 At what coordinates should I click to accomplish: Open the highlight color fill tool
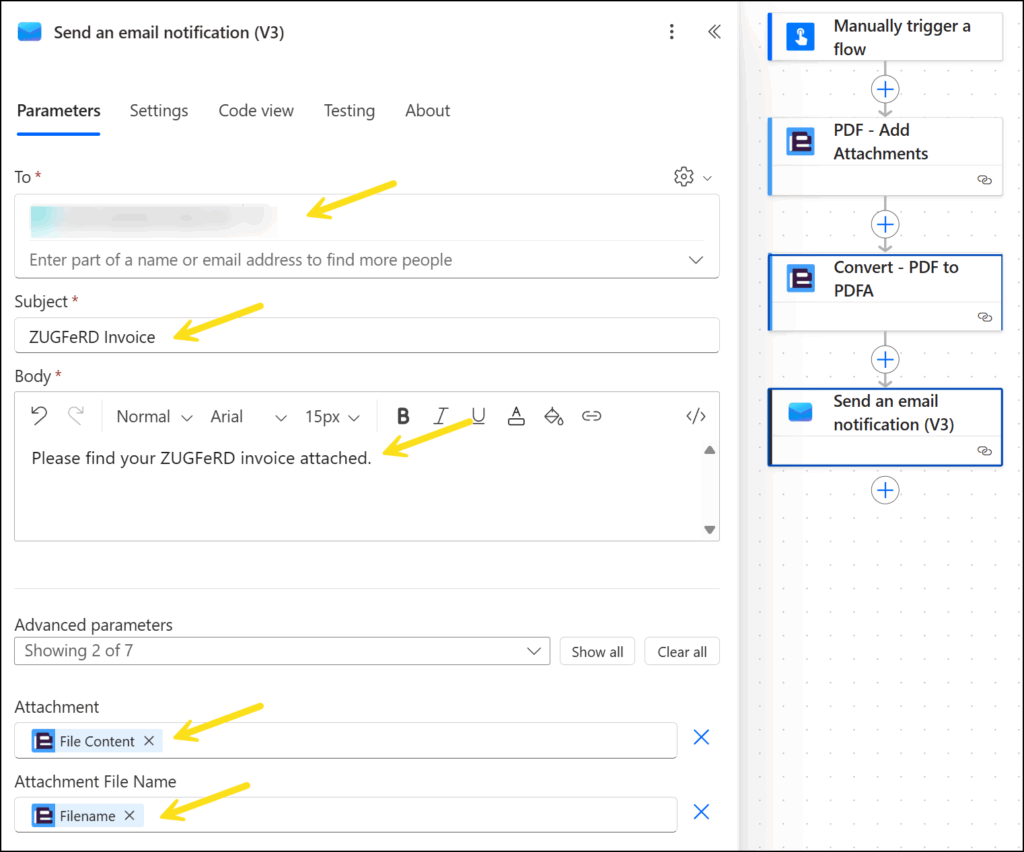click(553, 416)
